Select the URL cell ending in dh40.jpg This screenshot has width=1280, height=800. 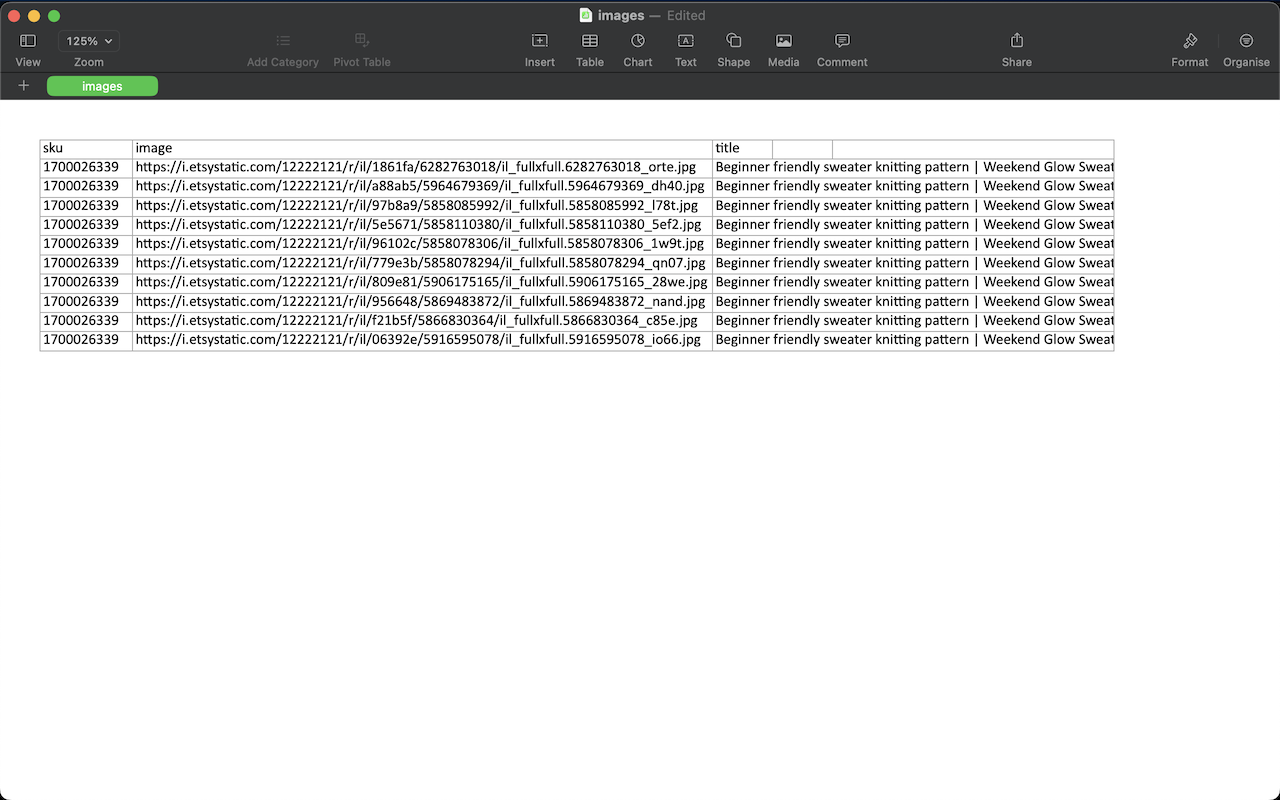[x=422, y=186]
